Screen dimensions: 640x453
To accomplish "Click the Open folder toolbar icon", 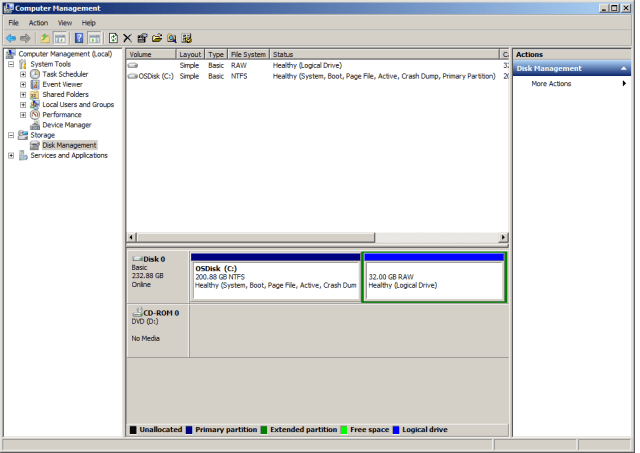I will [157, 38].
